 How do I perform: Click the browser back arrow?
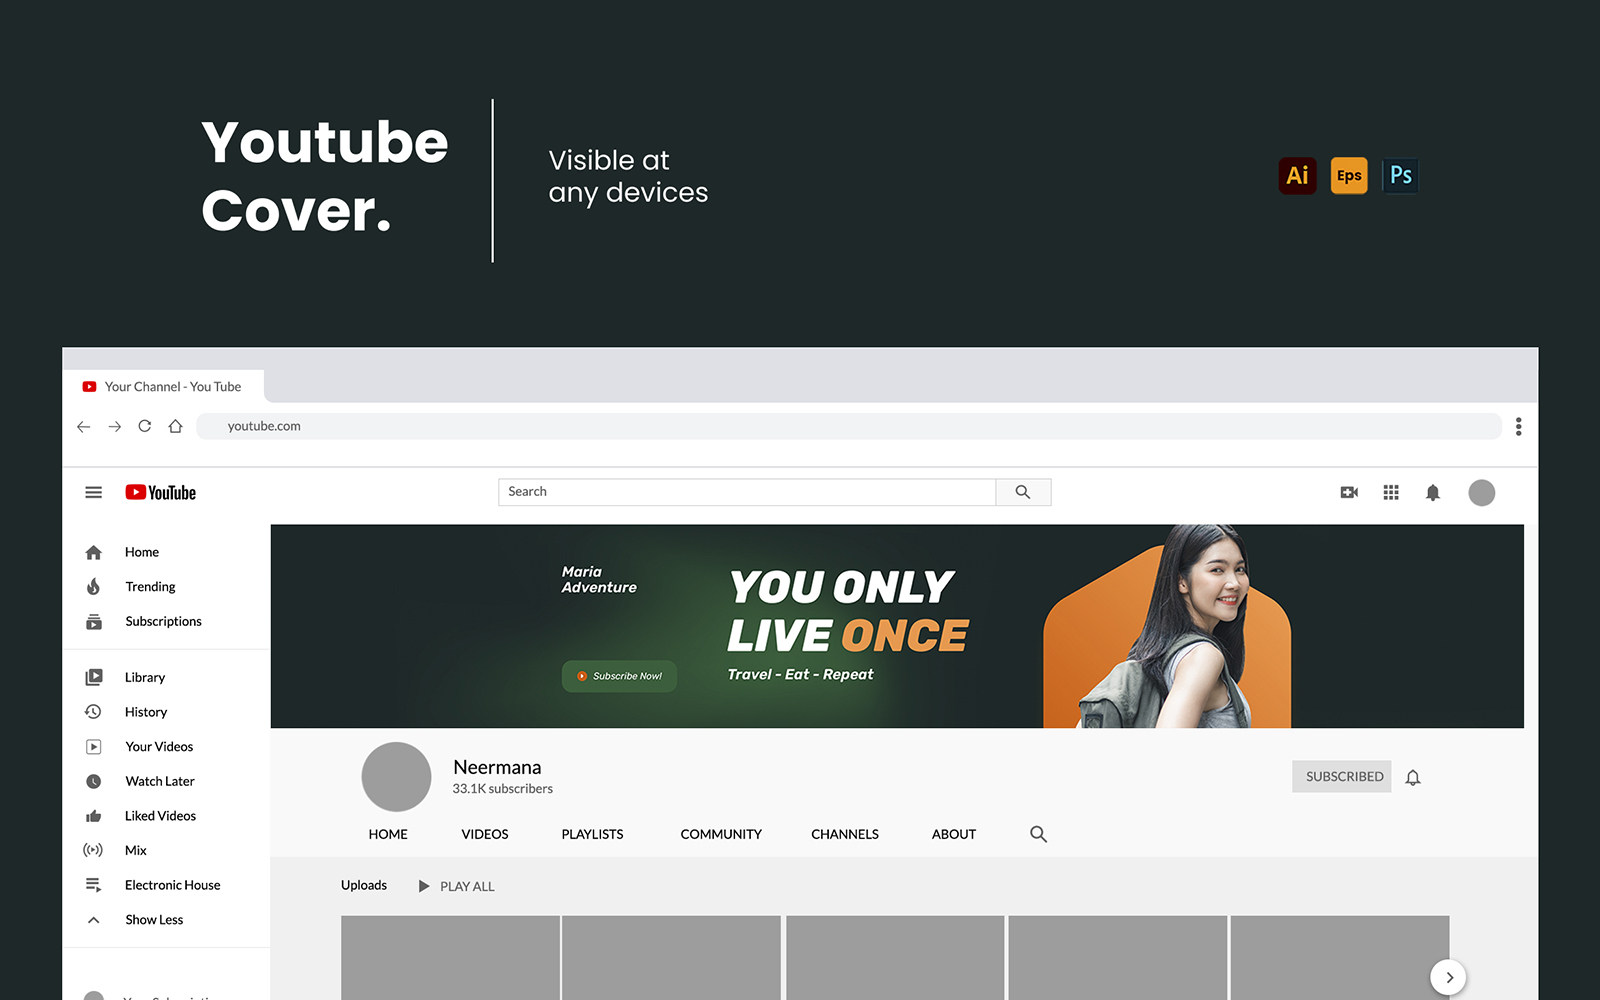84,427
